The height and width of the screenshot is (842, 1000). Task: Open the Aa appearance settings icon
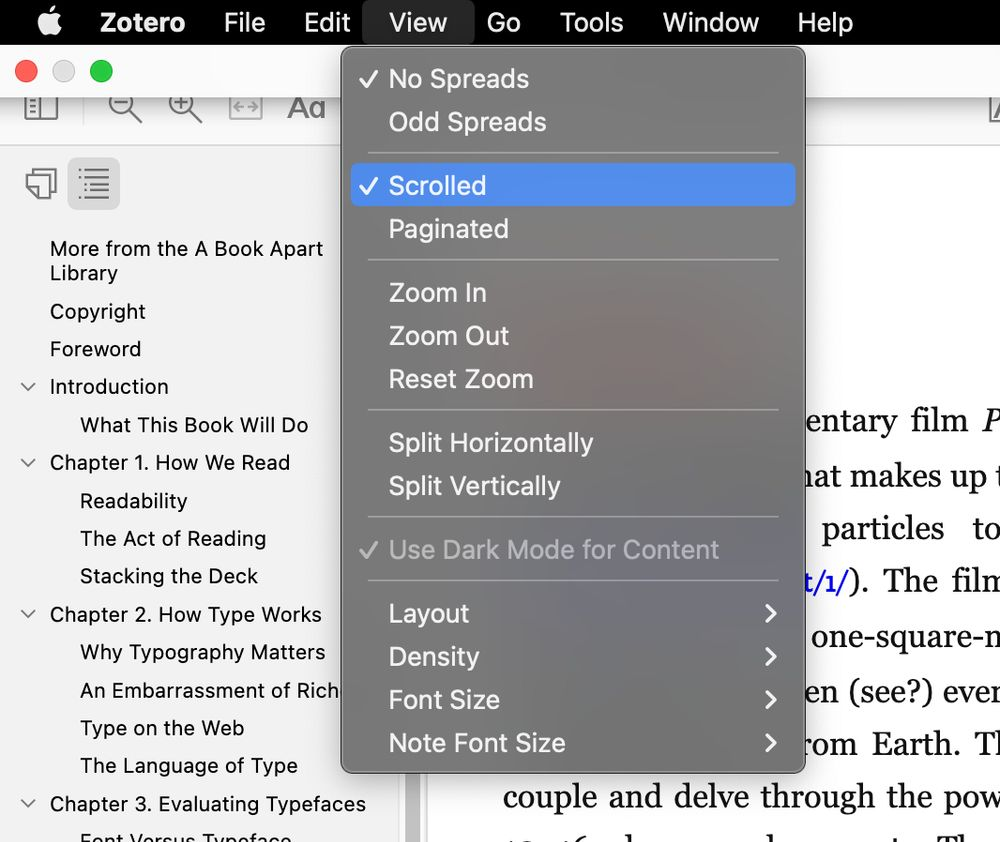click(306, 108)
